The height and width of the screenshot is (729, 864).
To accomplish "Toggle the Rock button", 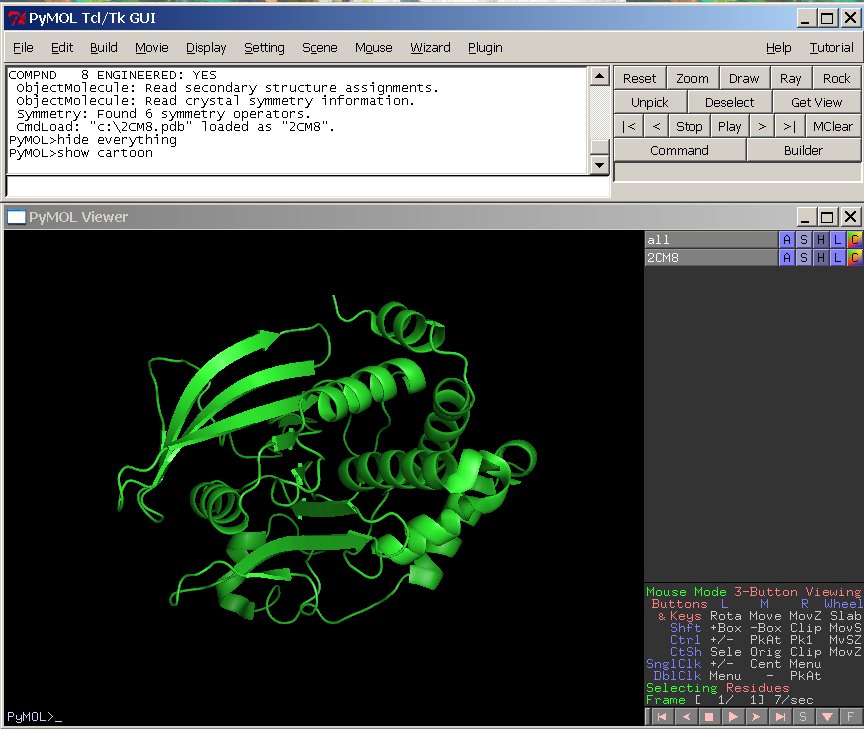I will (x=836, y=78).
